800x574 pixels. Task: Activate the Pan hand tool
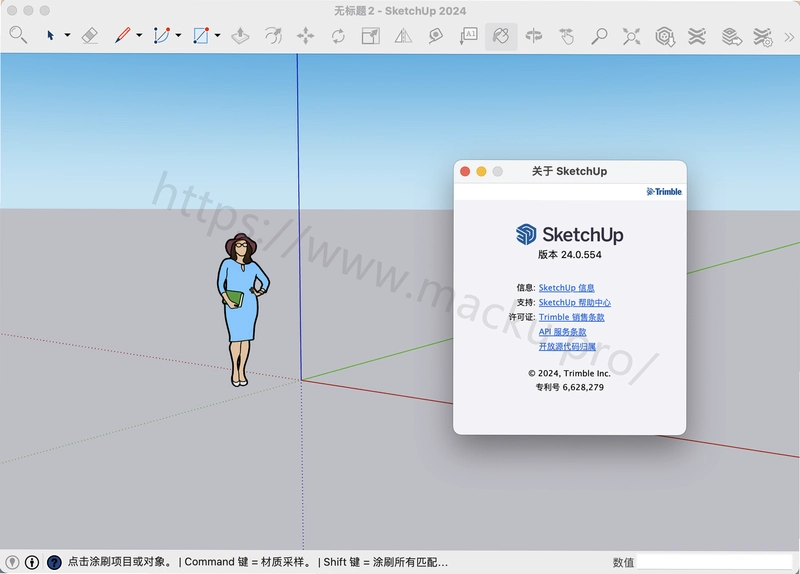(x=566, y=36)
